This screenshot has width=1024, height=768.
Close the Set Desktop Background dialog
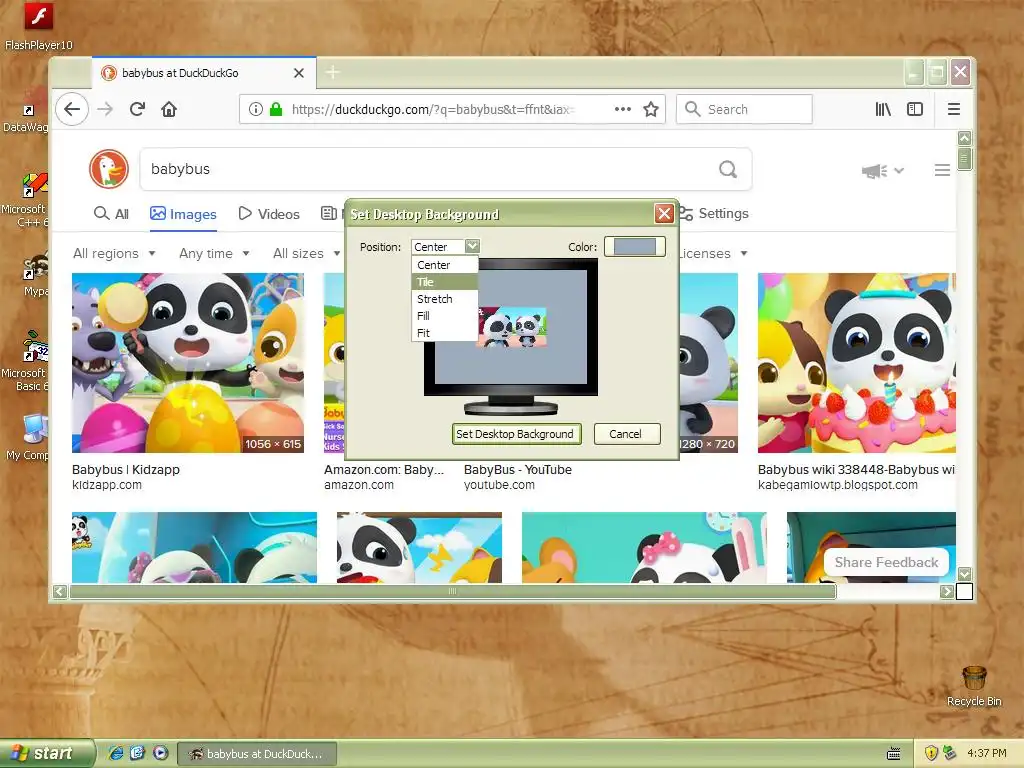point(664,214)
